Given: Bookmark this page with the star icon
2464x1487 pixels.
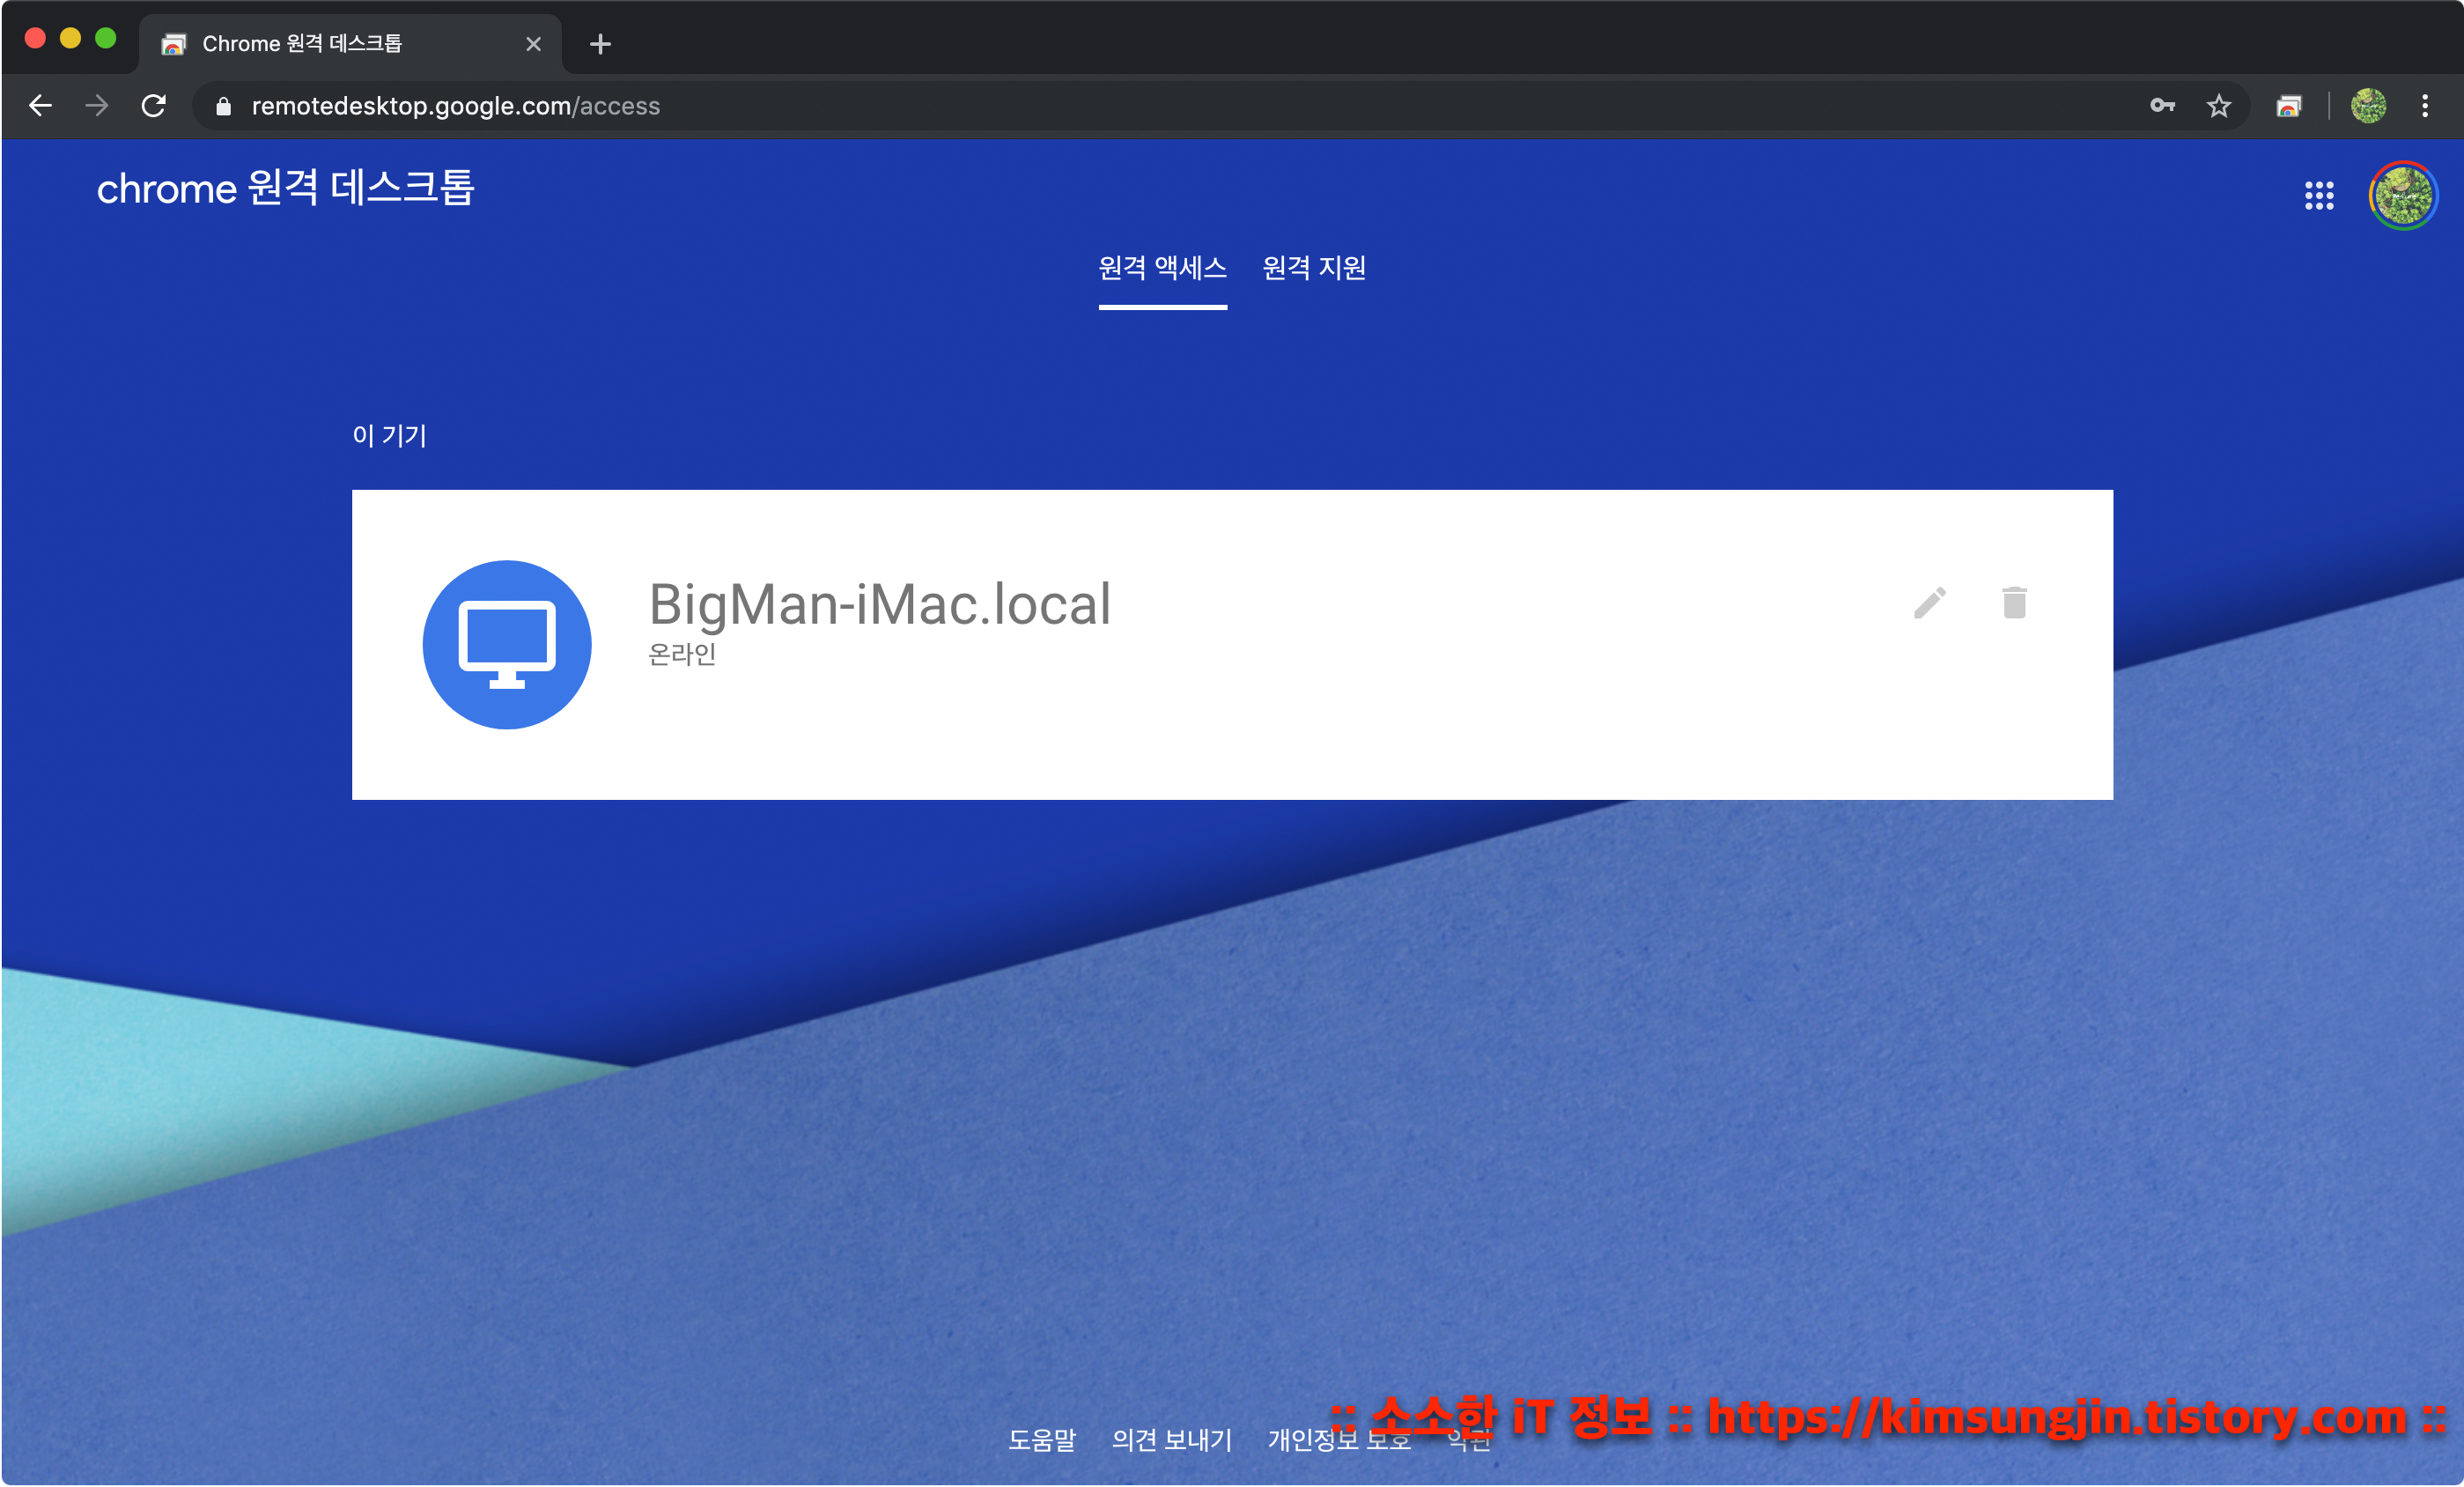Looking at the screenshot, I should (x=2218, y=106).
